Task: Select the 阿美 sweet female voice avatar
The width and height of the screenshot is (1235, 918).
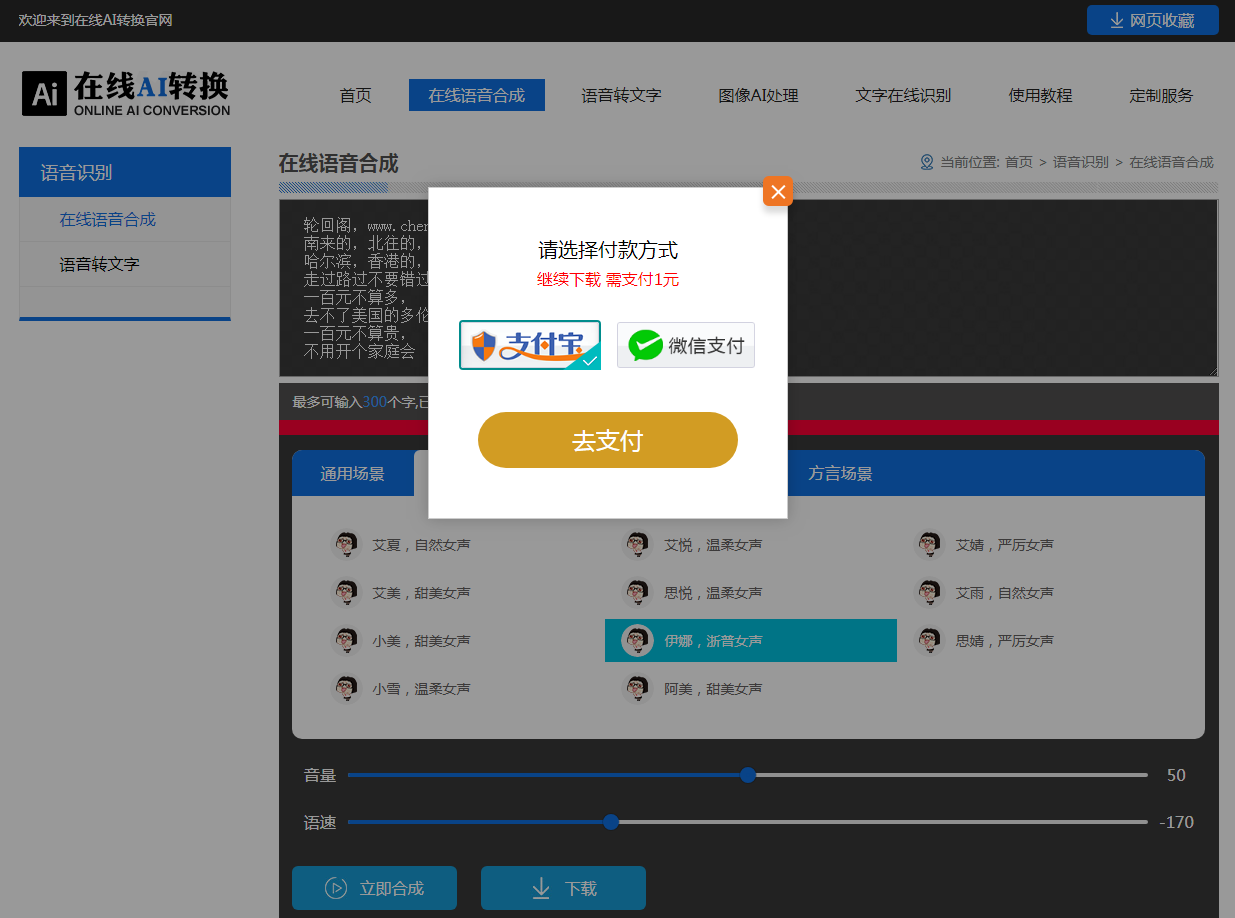Action: pyautogui.click(x=638, y=689)
